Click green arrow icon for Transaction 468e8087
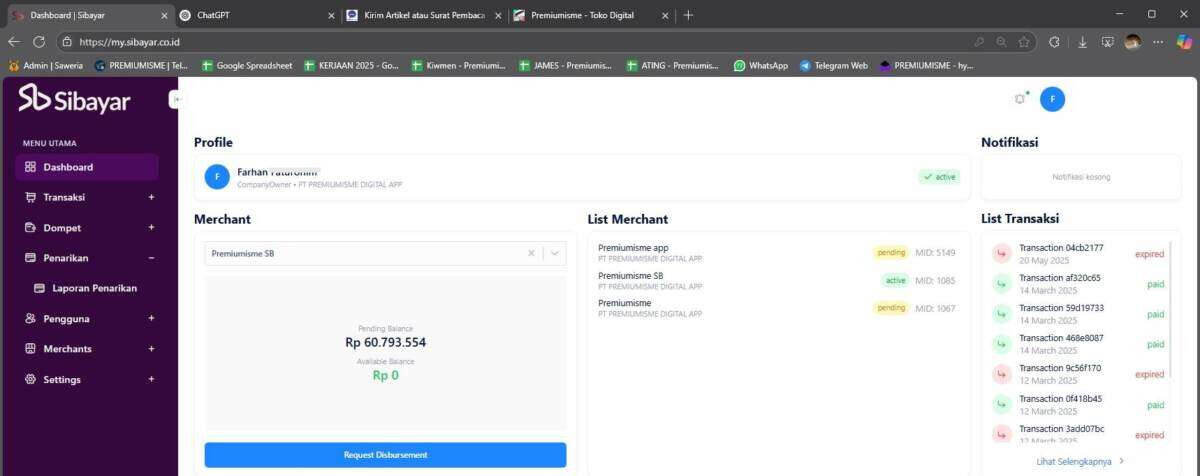This screenshot has width=1200, height=476. point(1002,344)
